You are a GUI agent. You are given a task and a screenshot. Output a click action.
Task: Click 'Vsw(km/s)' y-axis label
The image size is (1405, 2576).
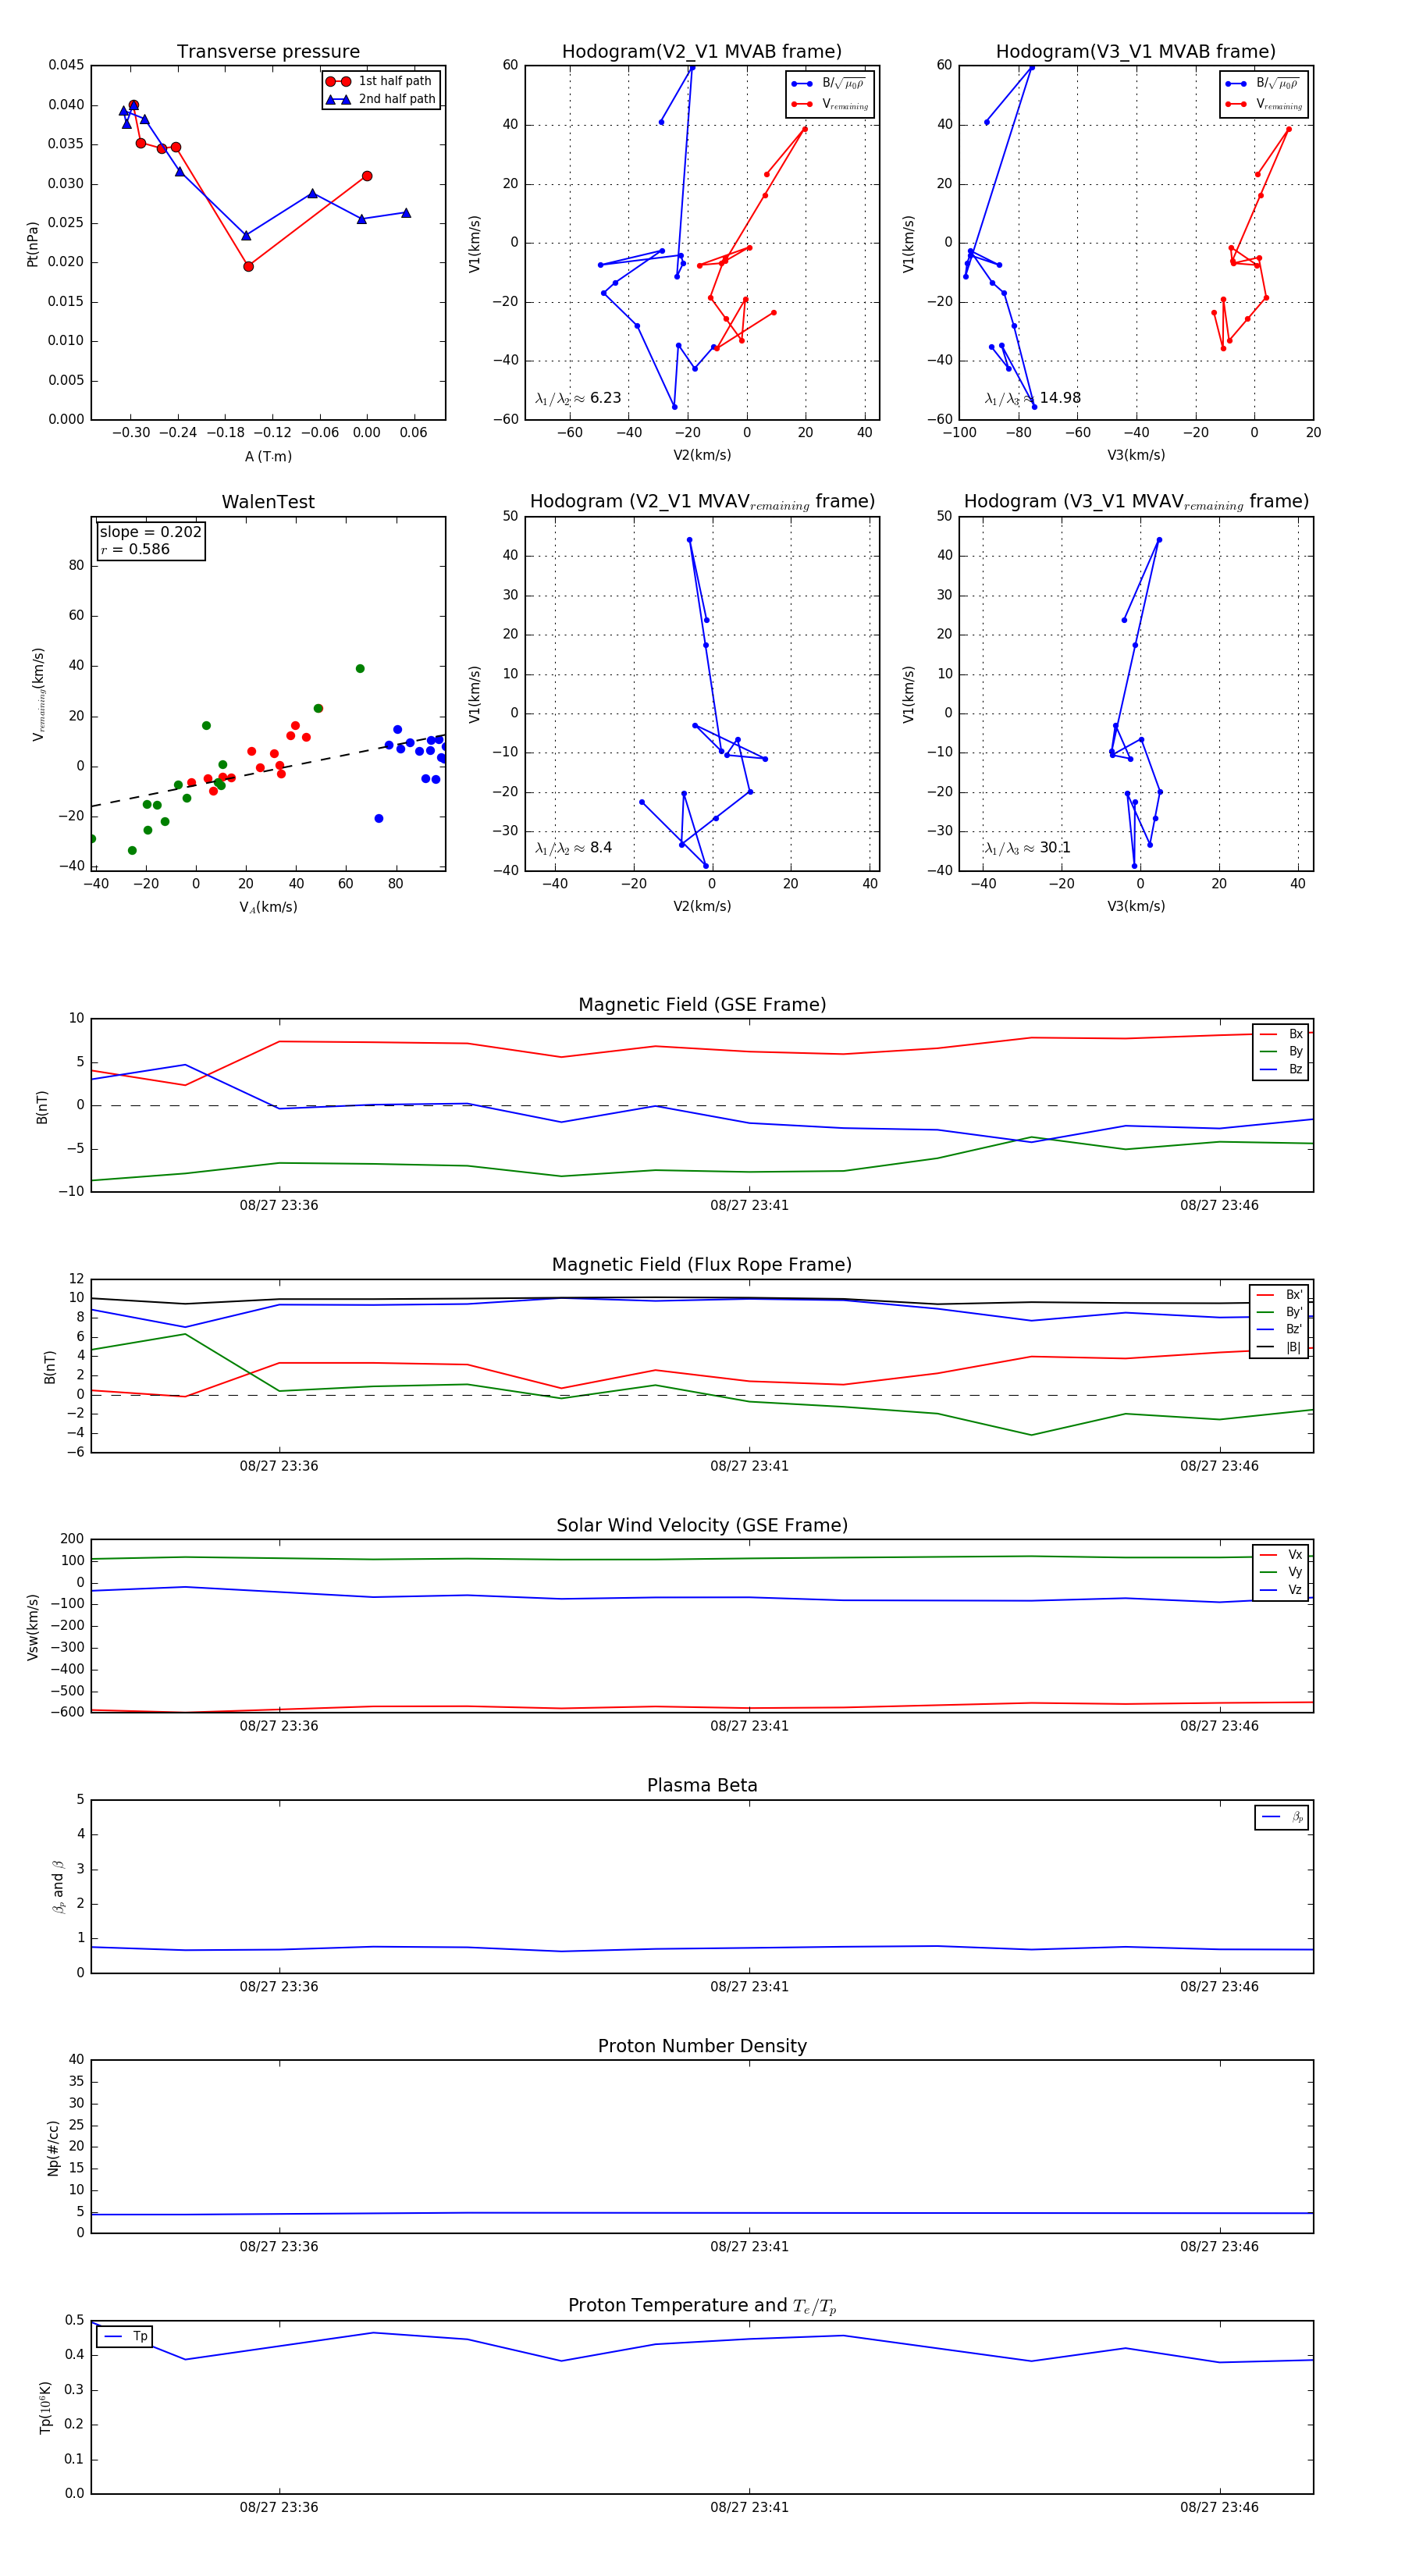click(33, 1626)
